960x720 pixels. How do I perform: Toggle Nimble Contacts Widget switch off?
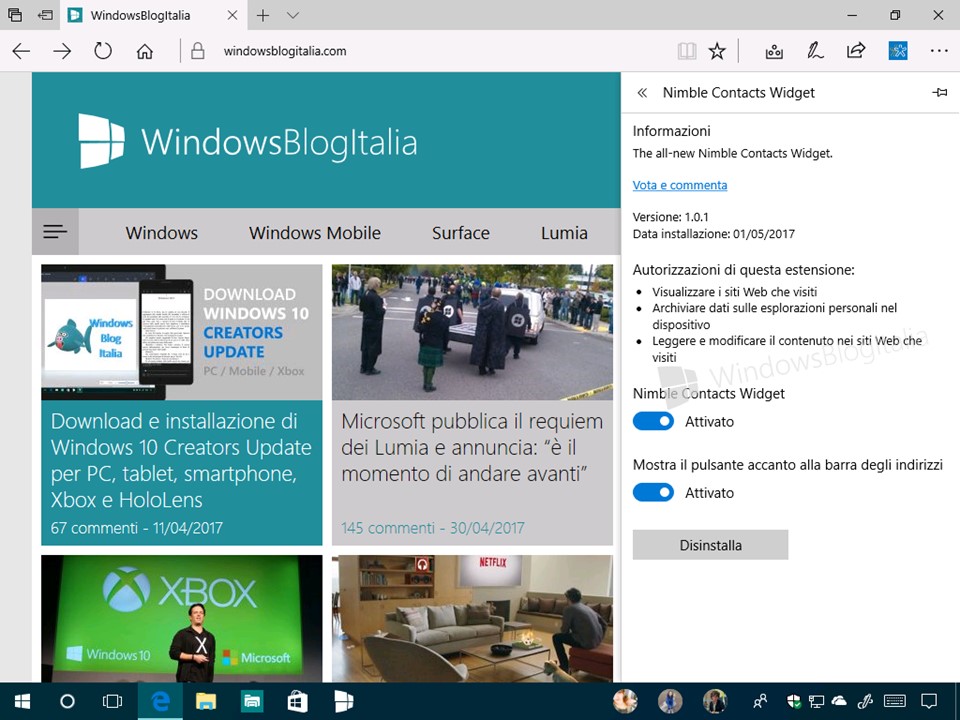(x=653, y=421)
